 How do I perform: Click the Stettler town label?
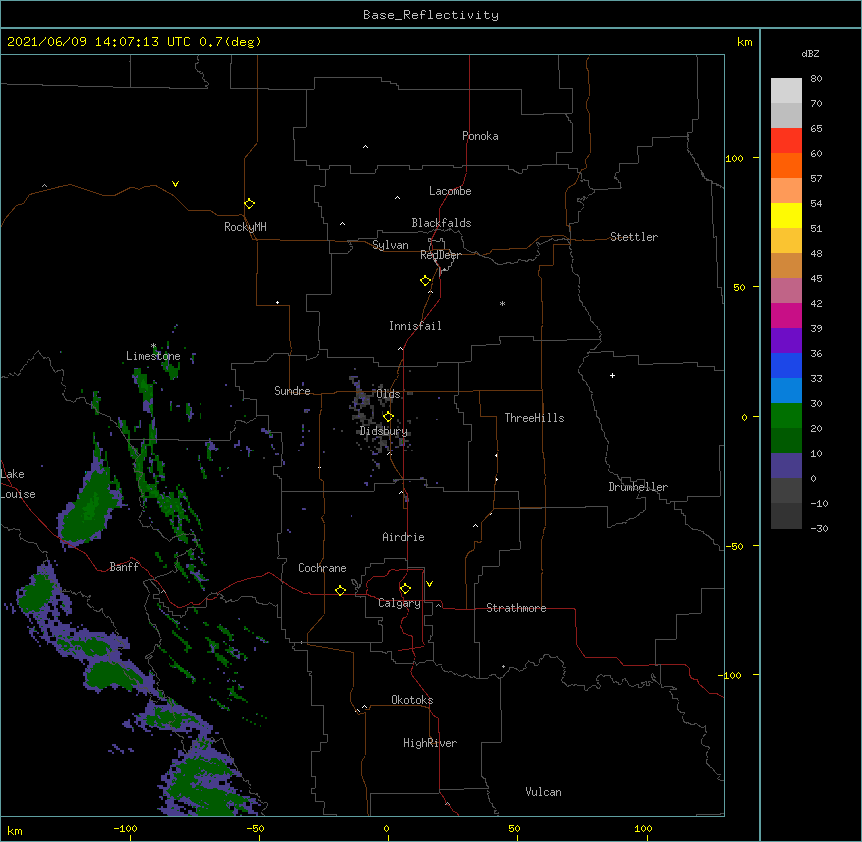(x=634, y=237)
